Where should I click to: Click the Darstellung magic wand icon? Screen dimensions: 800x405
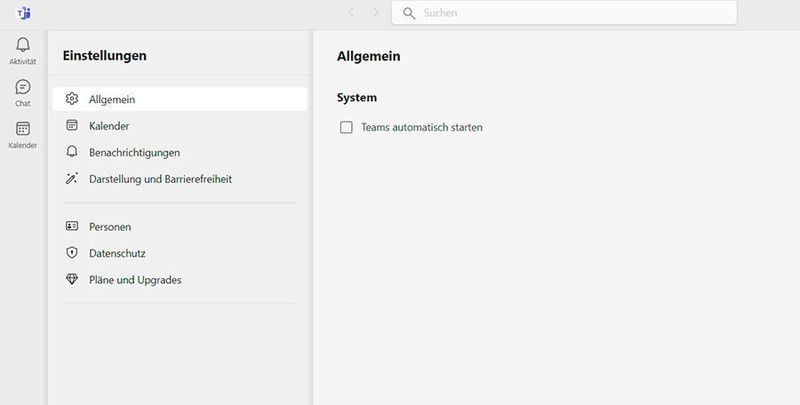(71, 179)
